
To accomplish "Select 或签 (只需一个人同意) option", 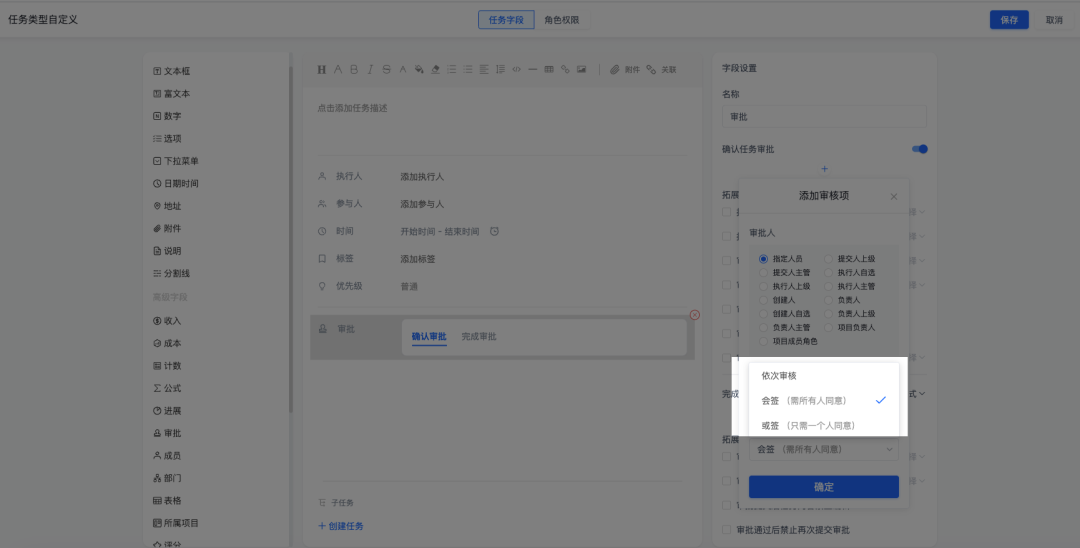I will pos(808,426).
